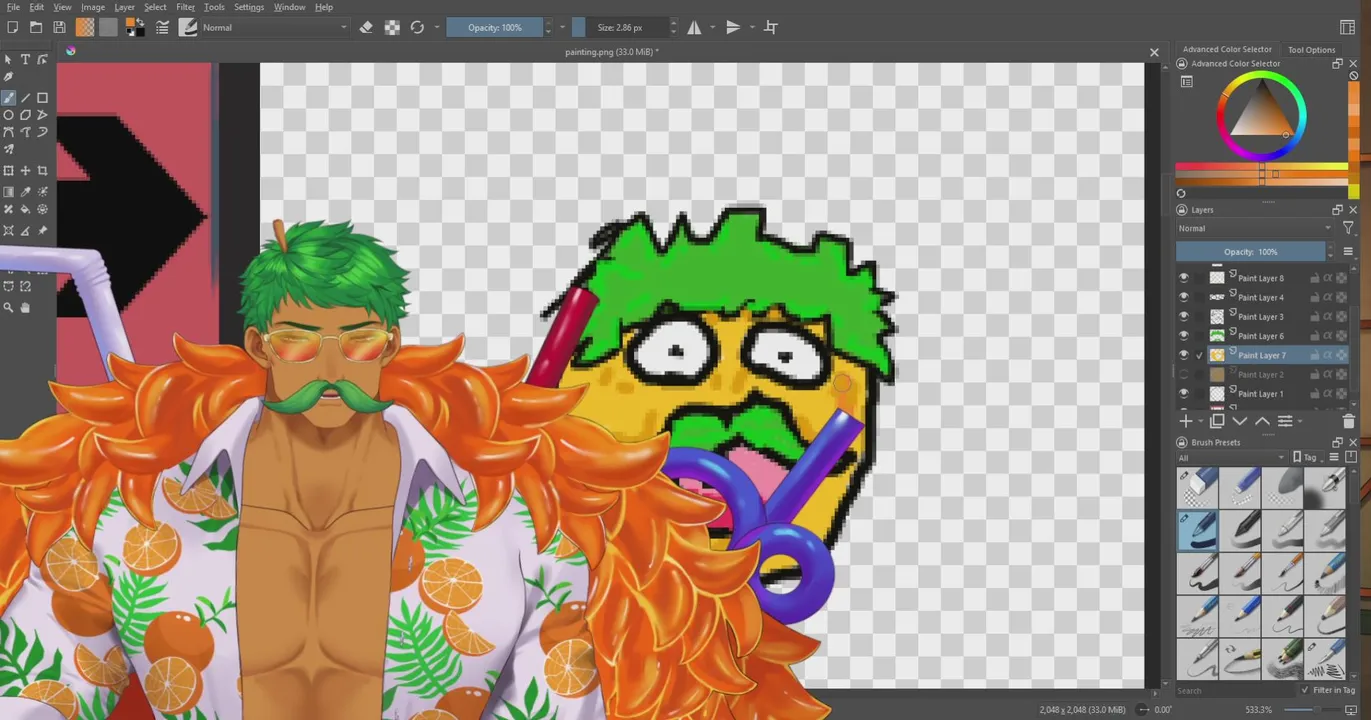The height and width of the screenshot is (720, 1371).
Task: Expand vertical mirror options arrow
Action: 750,28
